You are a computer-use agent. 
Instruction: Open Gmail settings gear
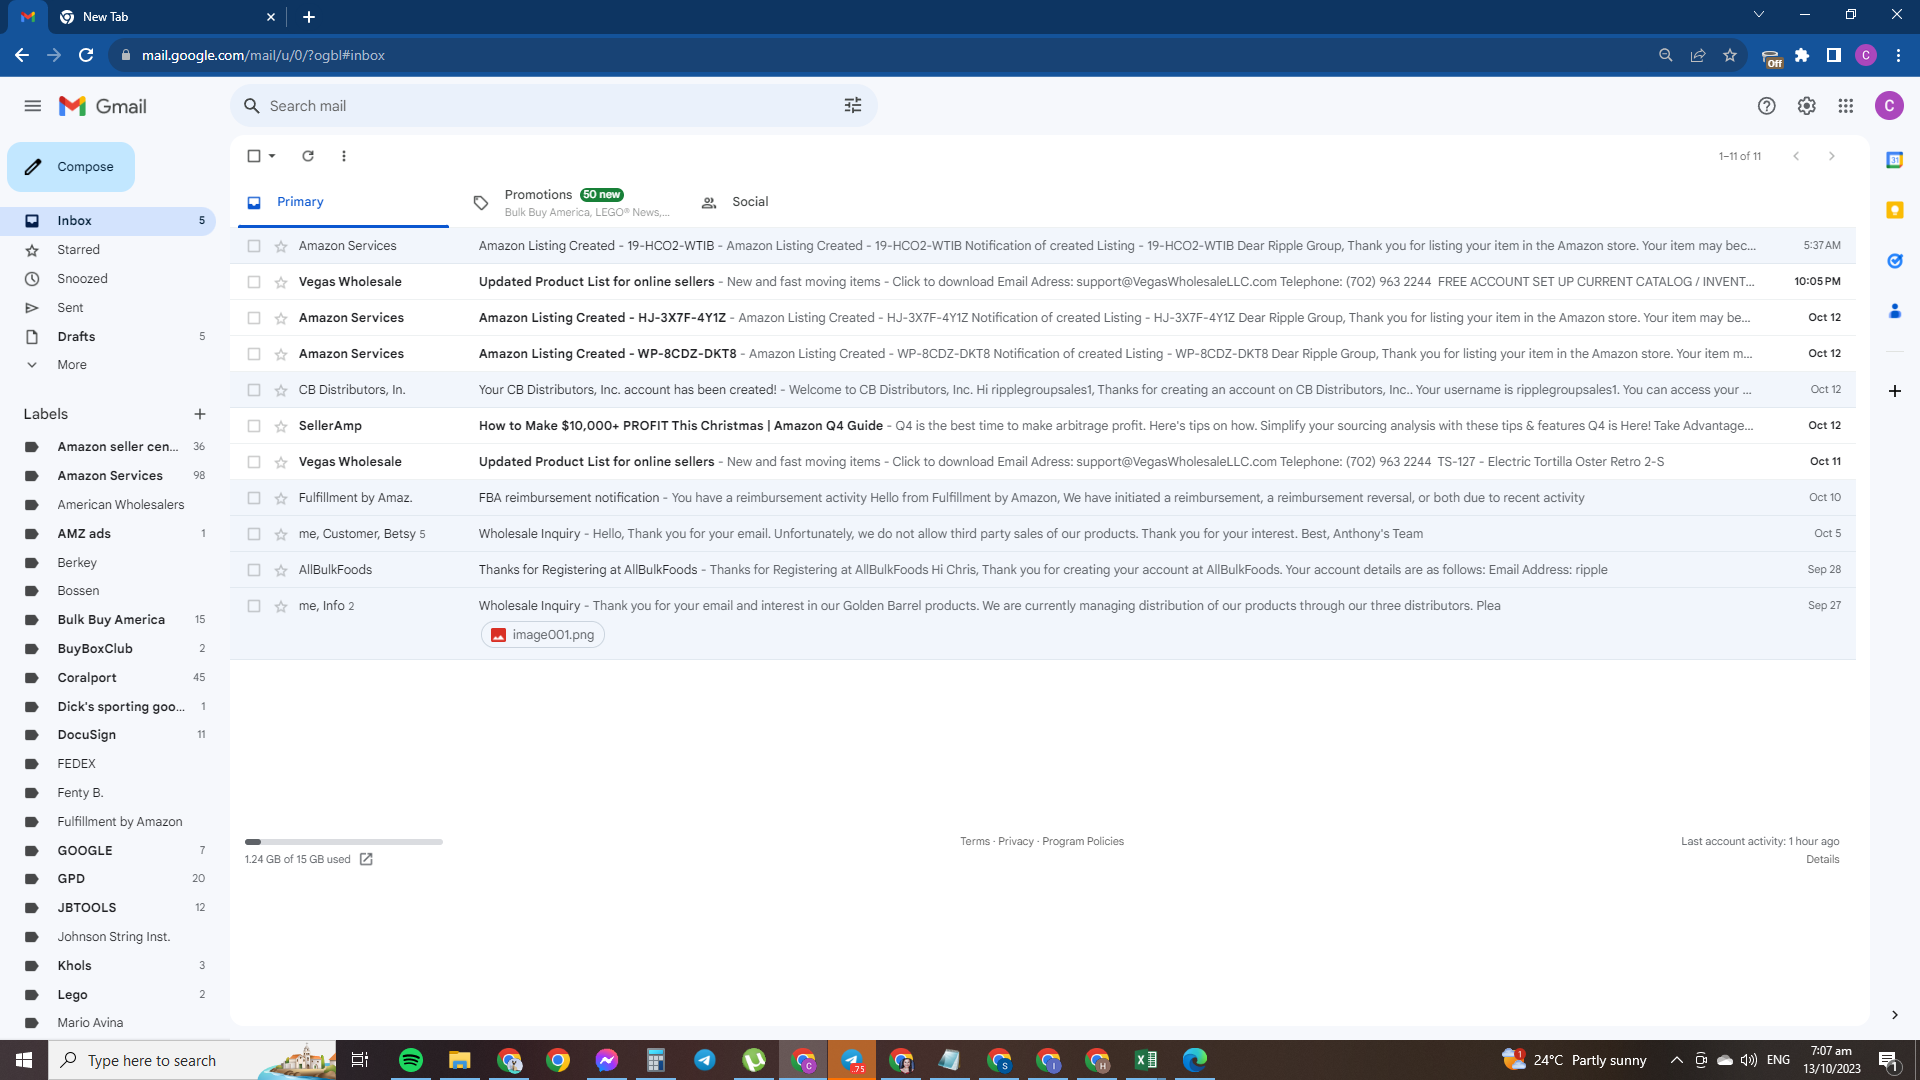tap(1806, 106)
